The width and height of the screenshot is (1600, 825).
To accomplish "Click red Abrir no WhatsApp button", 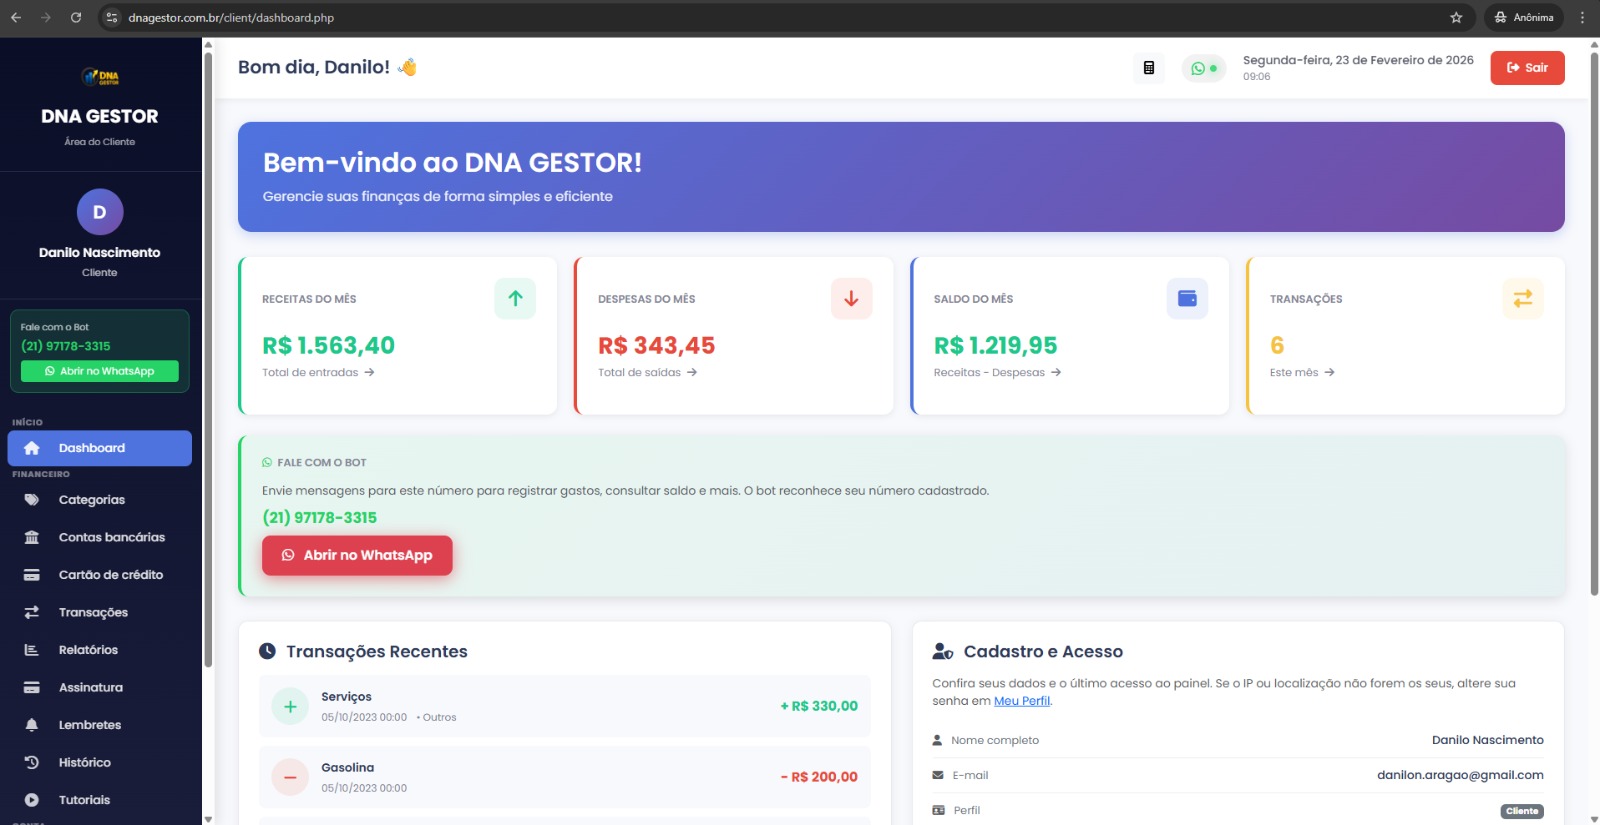I will coord(357,555).
